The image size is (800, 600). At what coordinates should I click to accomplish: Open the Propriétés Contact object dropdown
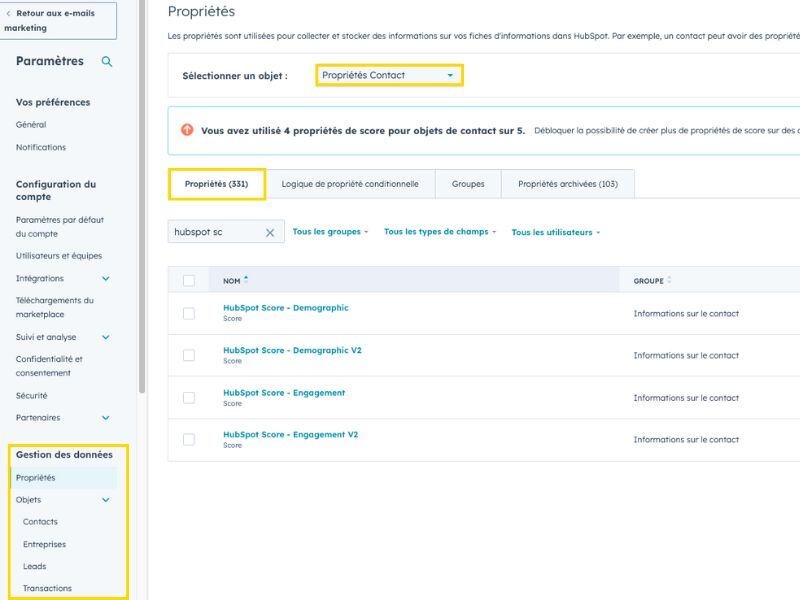pyautogui.click(x=389, y=75)
